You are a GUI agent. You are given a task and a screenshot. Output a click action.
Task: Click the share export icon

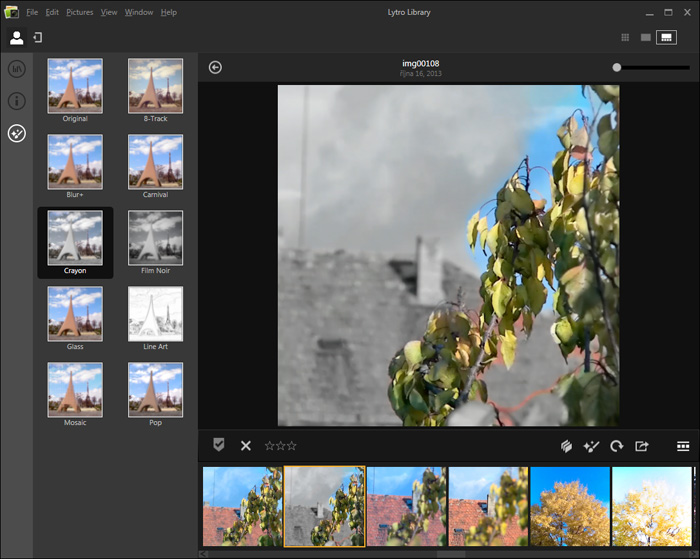[642, 446]
